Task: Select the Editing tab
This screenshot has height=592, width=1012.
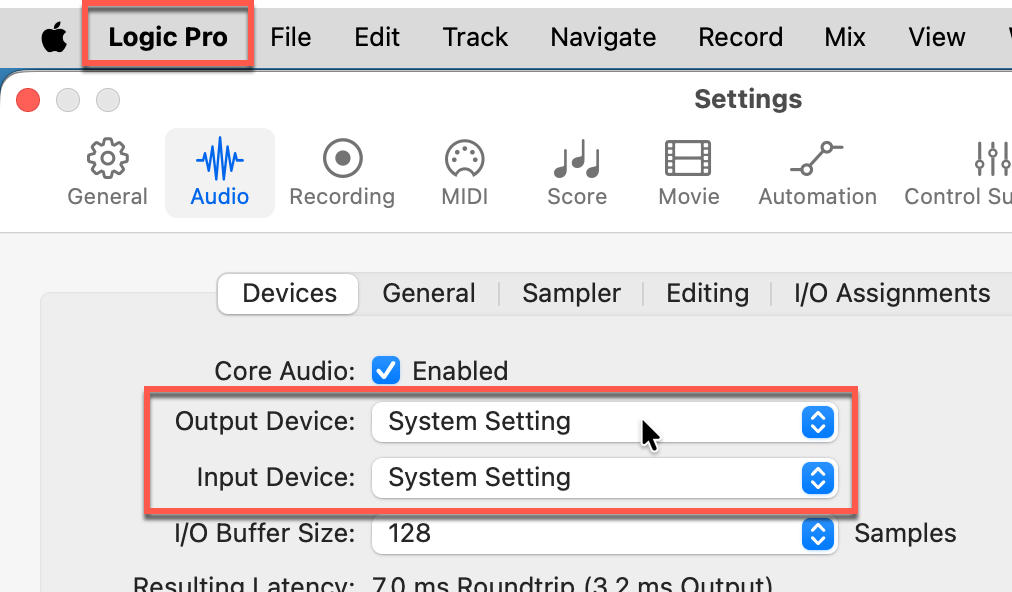Action: 707,294
